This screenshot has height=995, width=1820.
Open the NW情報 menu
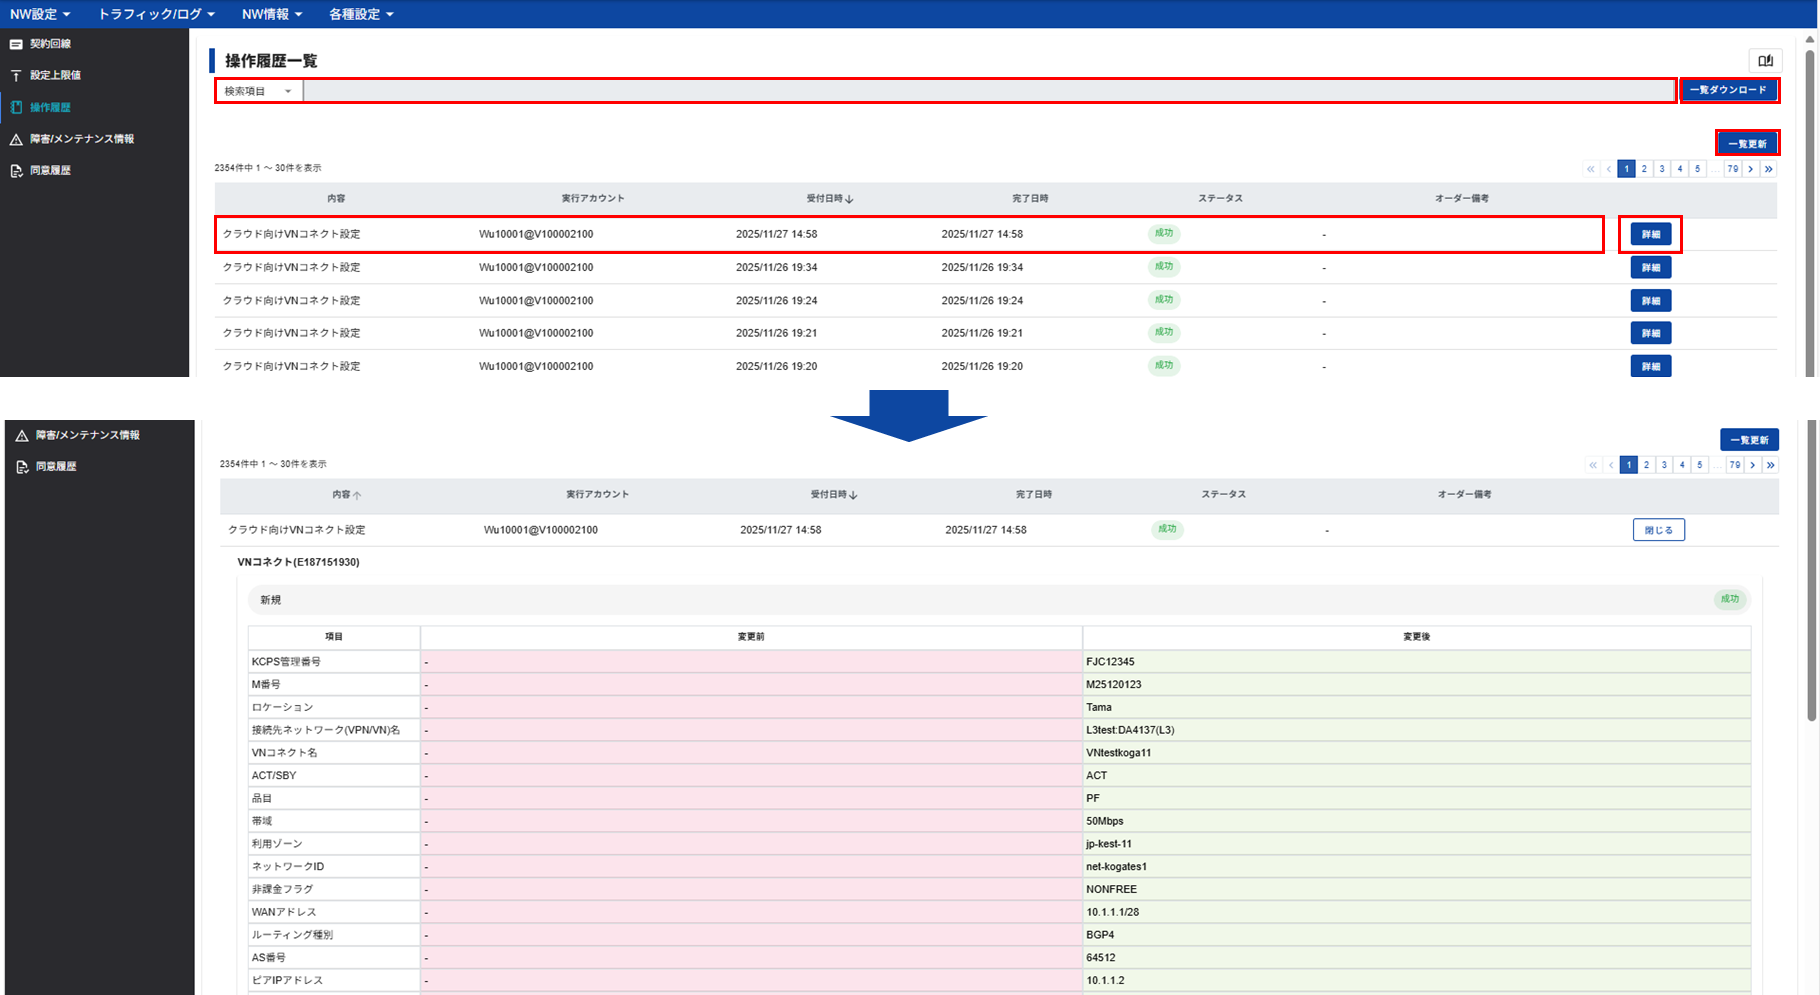point(271,14)
